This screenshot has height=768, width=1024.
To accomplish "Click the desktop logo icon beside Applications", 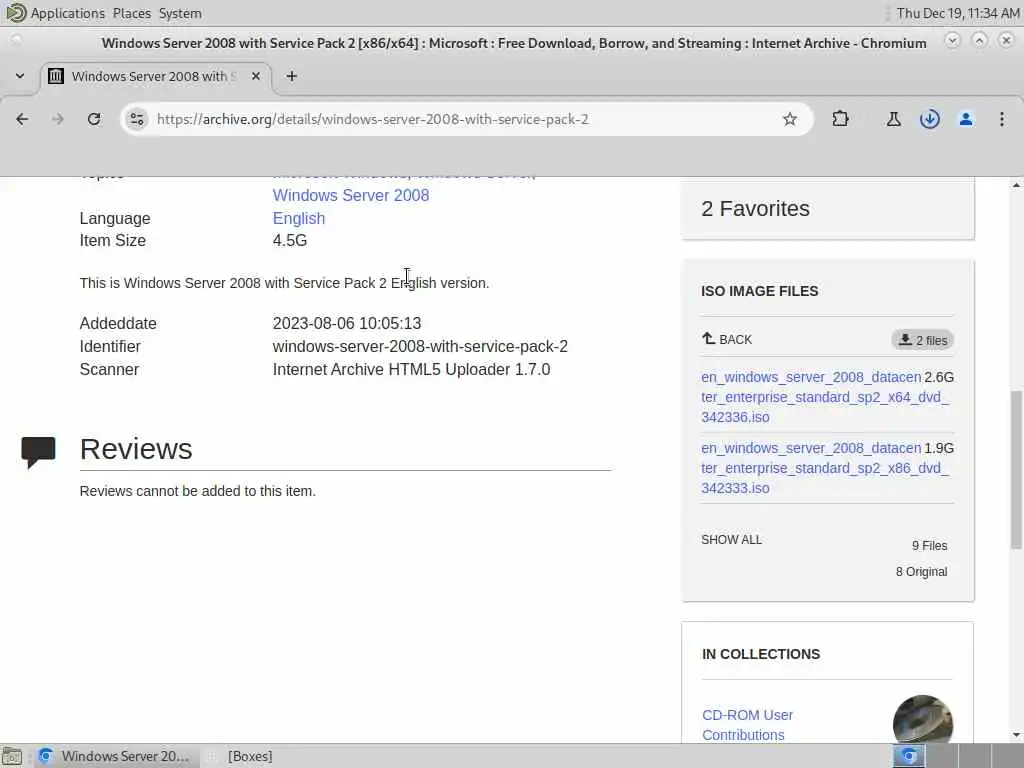I will 16,12.
